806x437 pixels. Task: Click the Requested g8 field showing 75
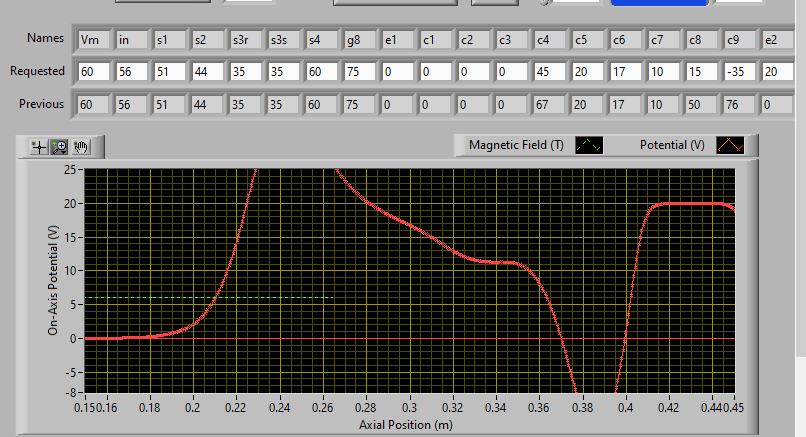(x=360, y=71)
